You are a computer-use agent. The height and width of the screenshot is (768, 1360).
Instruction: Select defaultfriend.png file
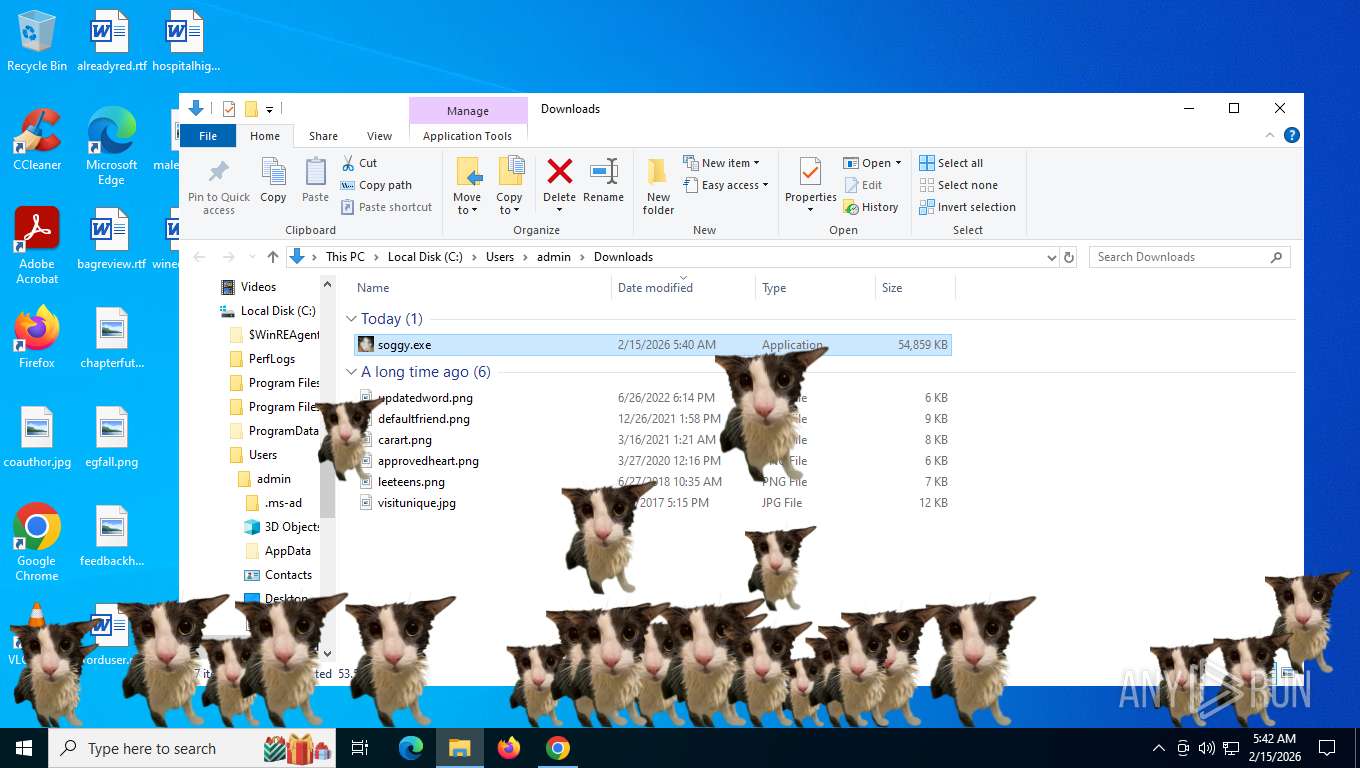click(423, 419)
